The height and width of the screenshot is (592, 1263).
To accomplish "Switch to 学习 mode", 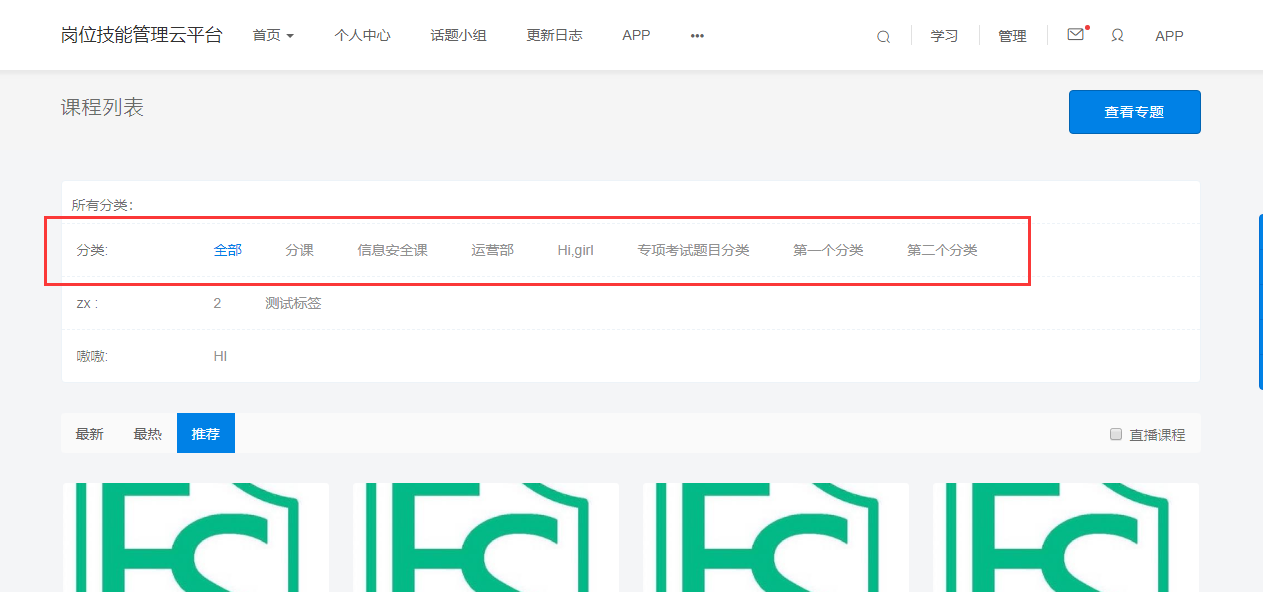I will [944, 36].
